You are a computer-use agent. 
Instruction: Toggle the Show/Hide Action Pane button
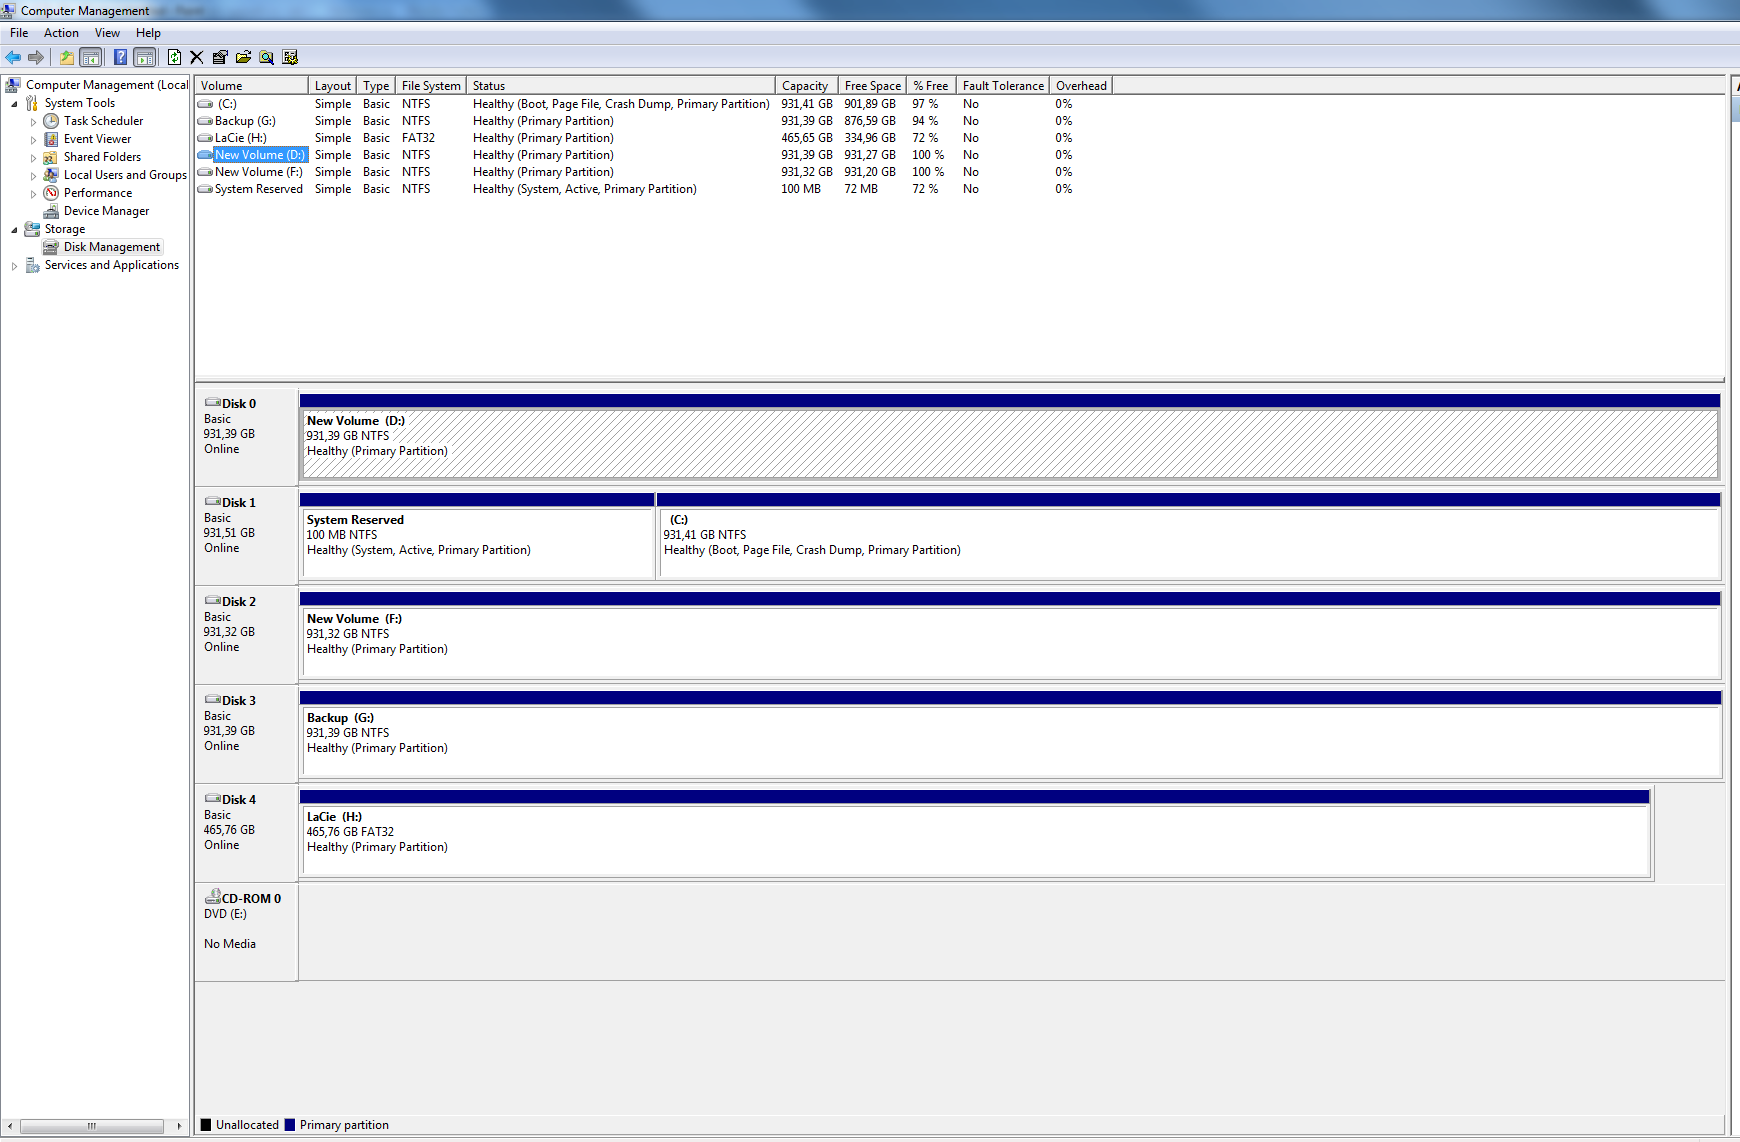click(145, 57)
